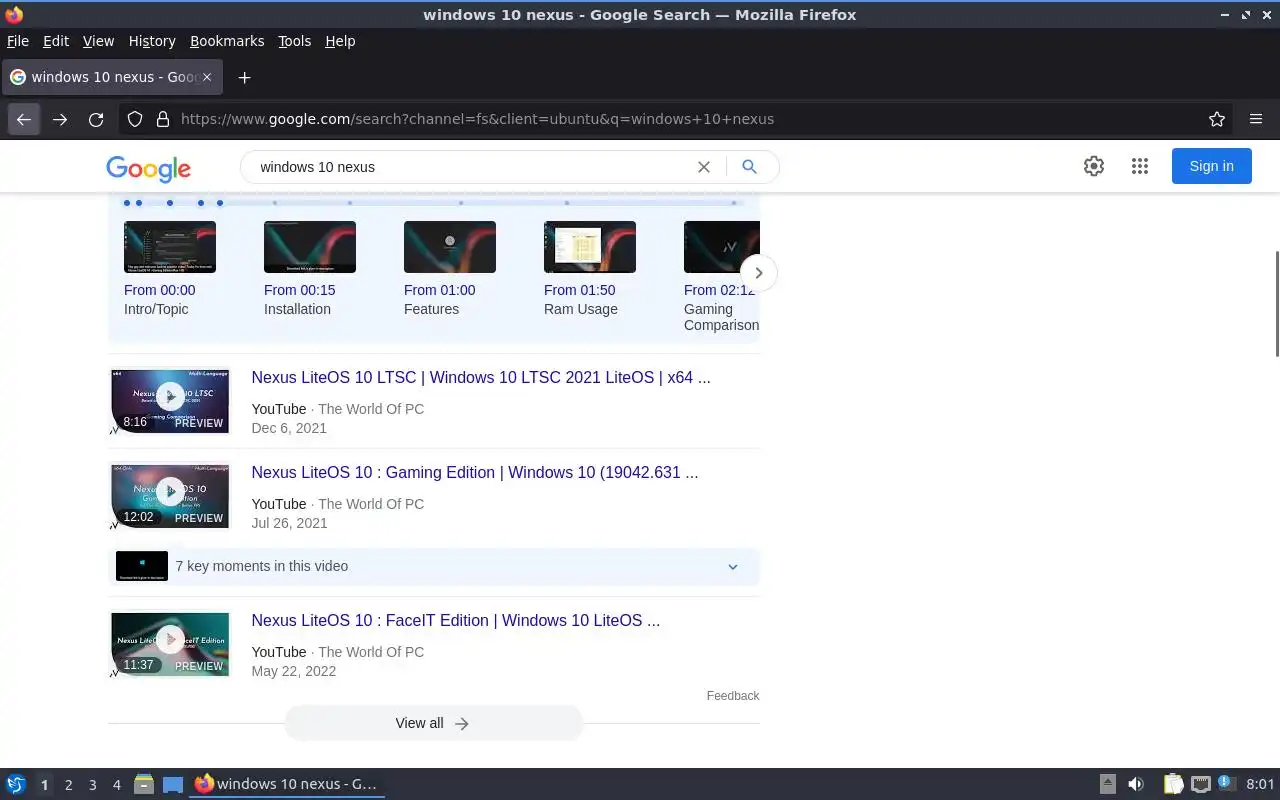Open the update notifier tray icon

1227,784
